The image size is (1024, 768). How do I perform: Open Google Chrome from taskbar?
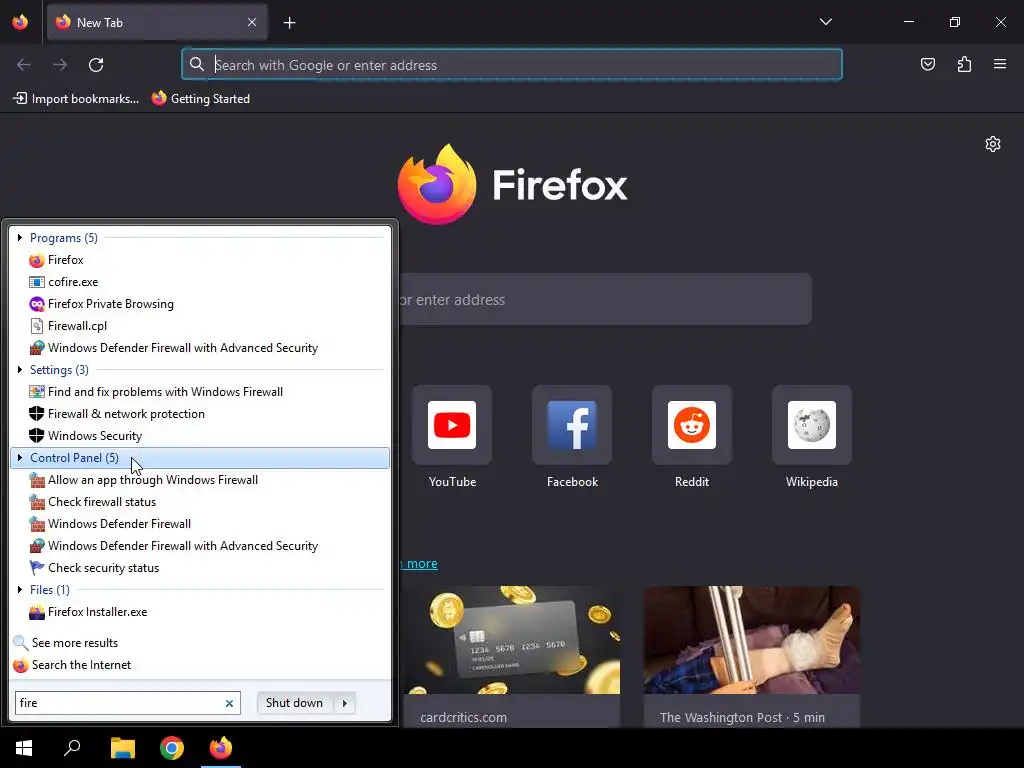pyautogui.click(x=172, y=748)
